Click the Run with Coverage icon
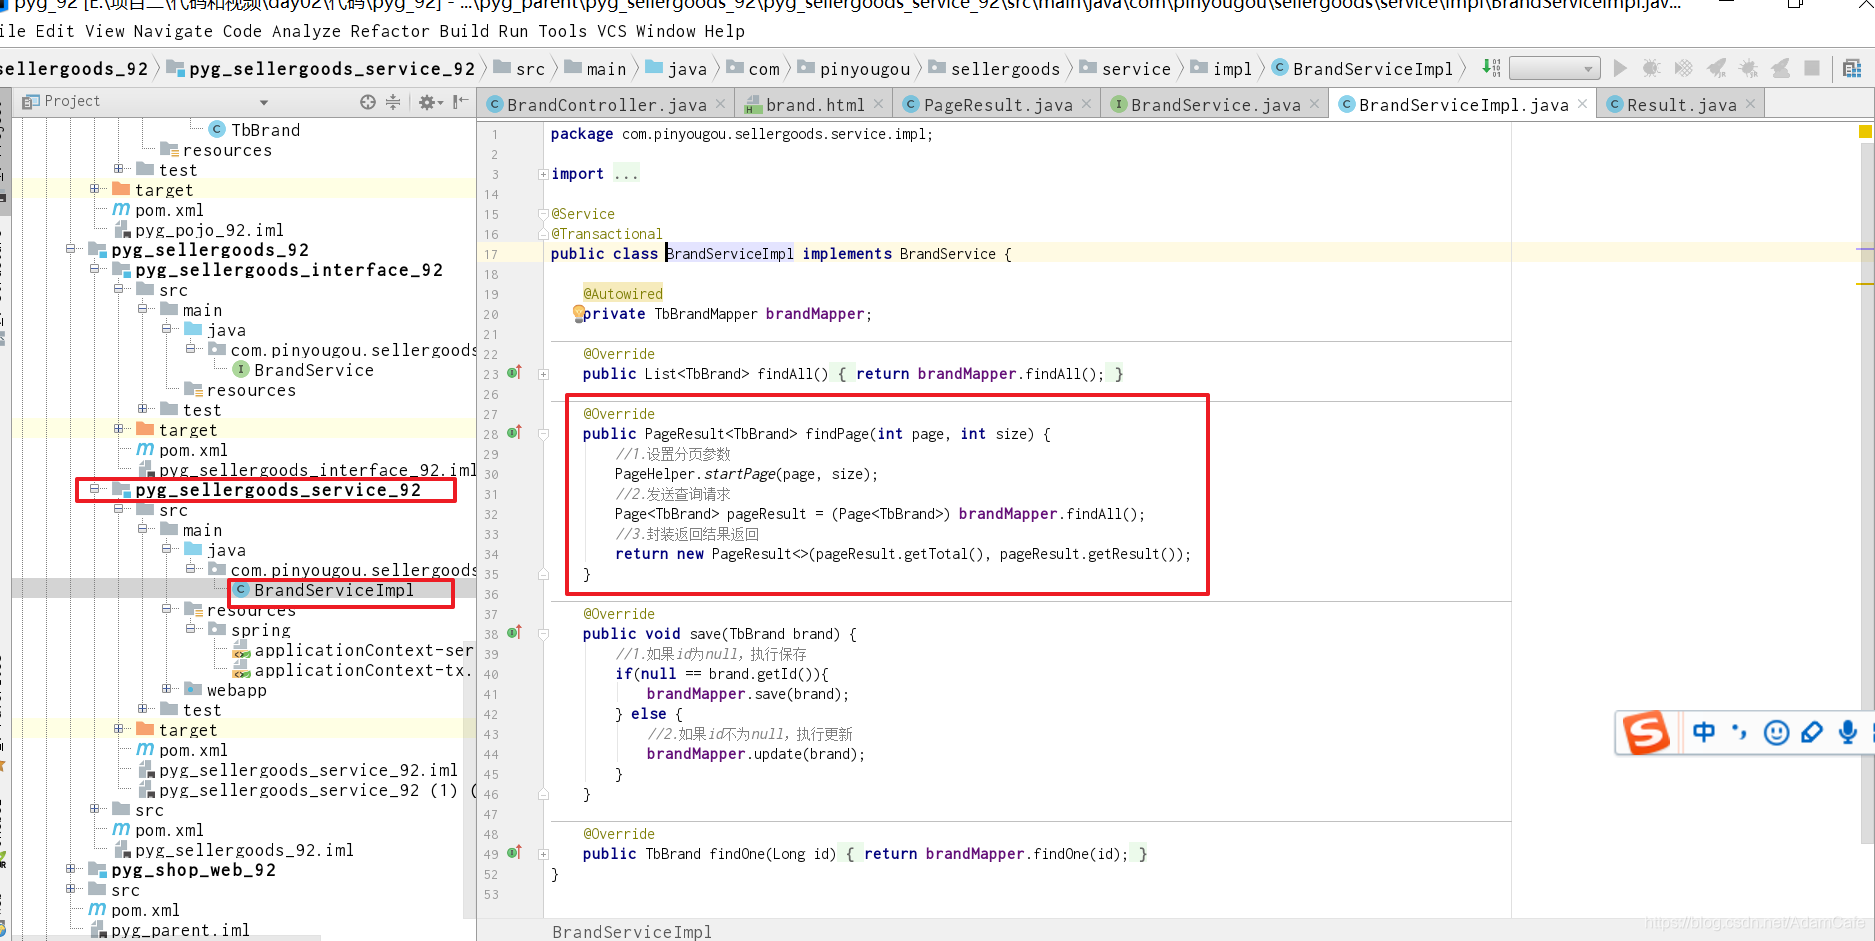 pyautogui.click(x=1683, y=68)
